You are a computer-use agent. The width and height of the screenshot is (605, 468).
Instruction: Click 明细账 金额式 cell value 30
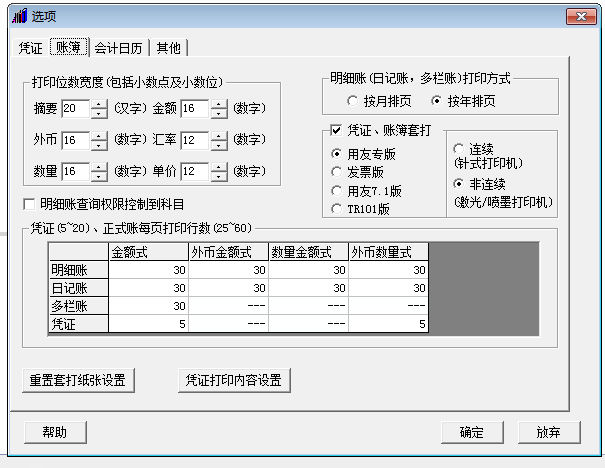click(x=149, y=270)
